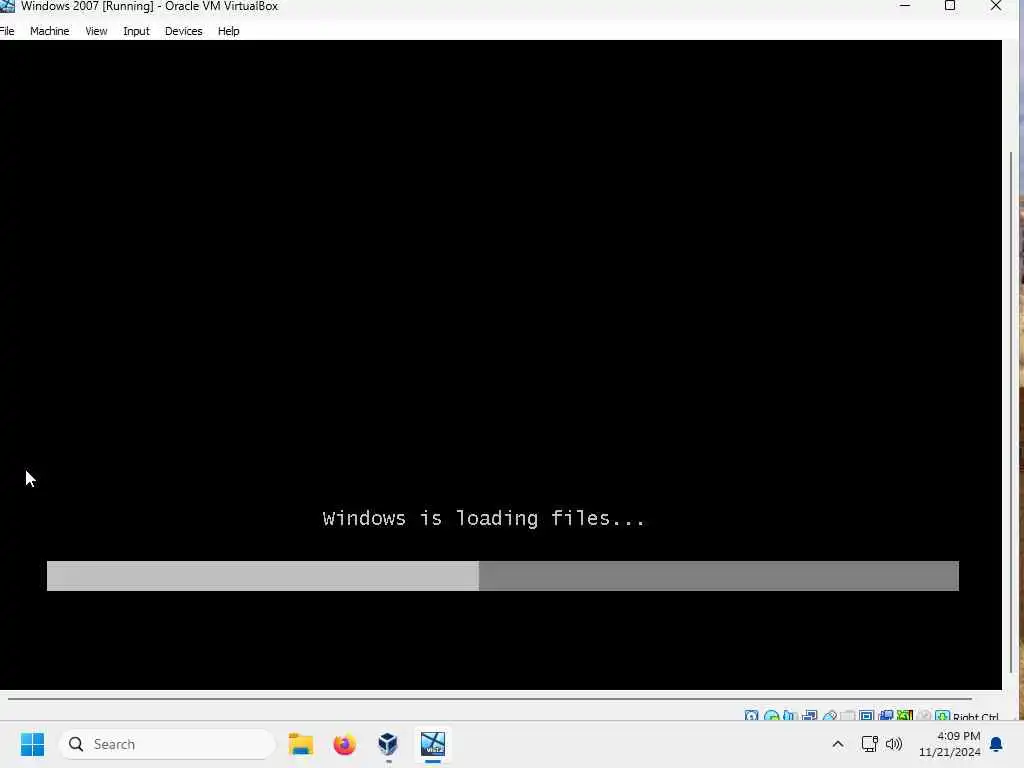Open the network tray icon
The width and height of the screenshot is (1024, 768).
tap(869, 744)
